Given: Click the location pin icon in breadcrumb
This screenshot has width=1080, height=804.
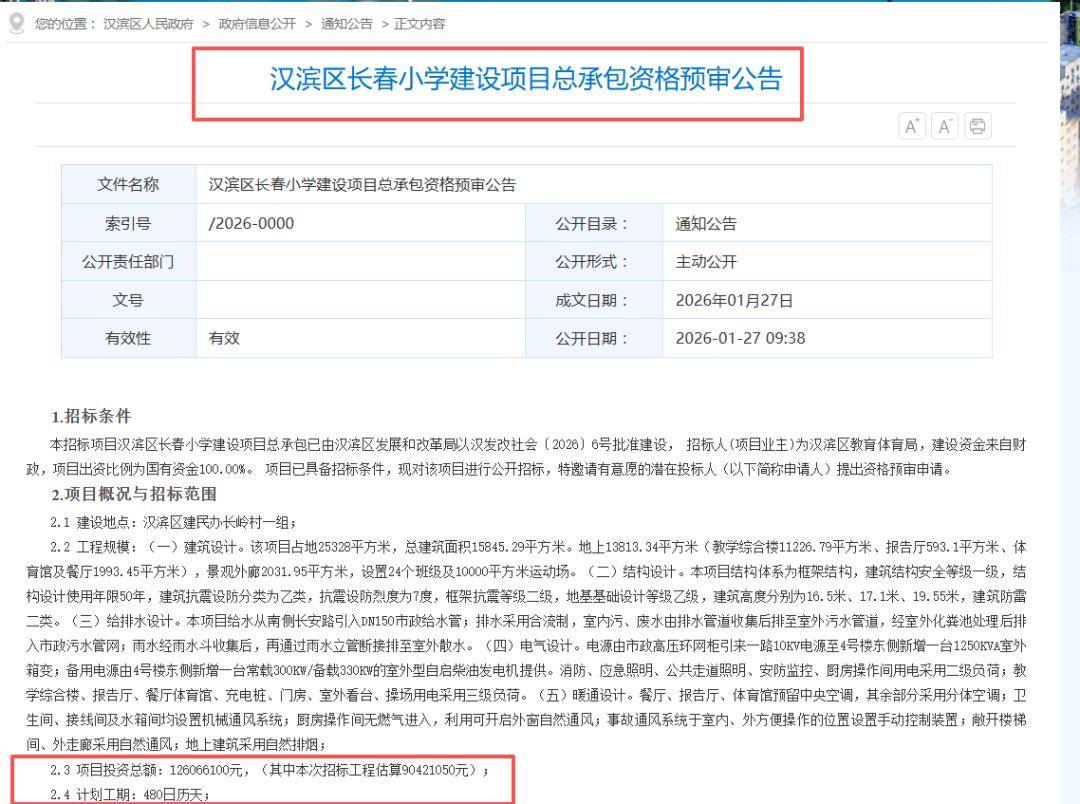Looking at the screenshot, I should 15,23.
